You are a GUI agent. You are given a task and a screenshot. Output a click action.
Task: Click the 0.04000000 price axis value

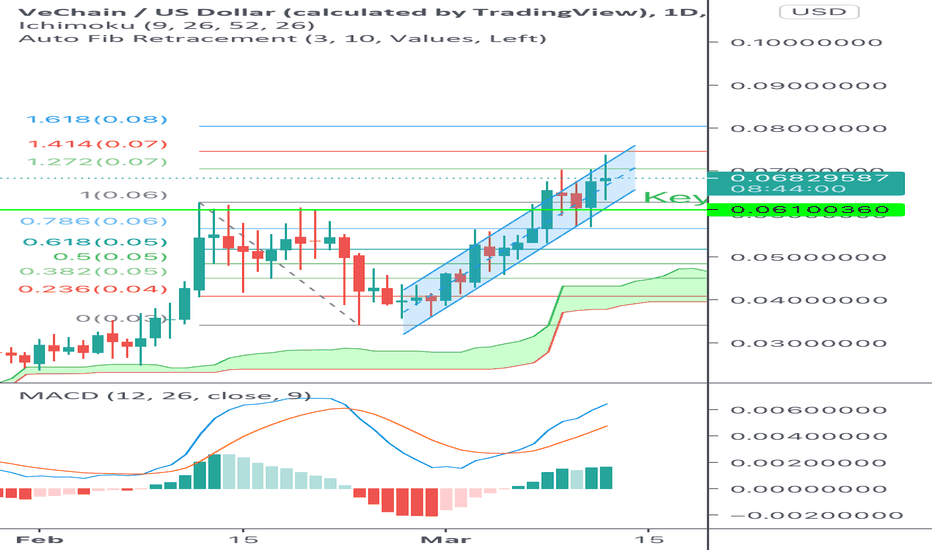pyautogui.click(x=808, y=300)
